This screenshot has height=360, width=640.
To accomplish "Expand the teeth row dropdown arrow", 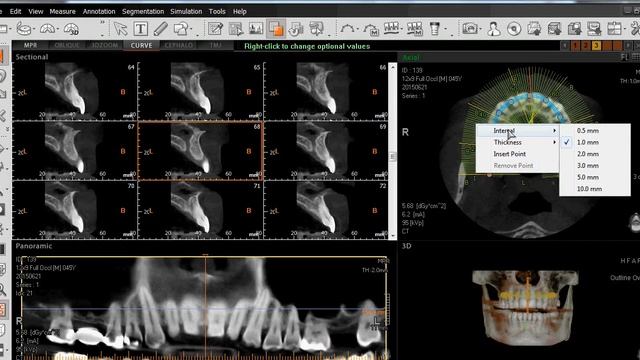I will (402, 29).
